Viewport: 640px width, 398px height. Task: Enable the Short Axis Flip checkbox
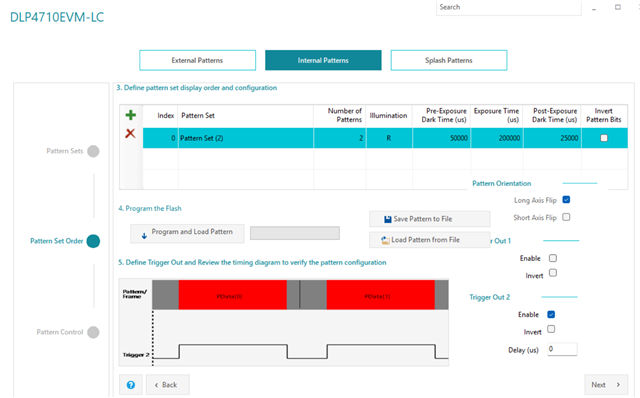(566, 217)
